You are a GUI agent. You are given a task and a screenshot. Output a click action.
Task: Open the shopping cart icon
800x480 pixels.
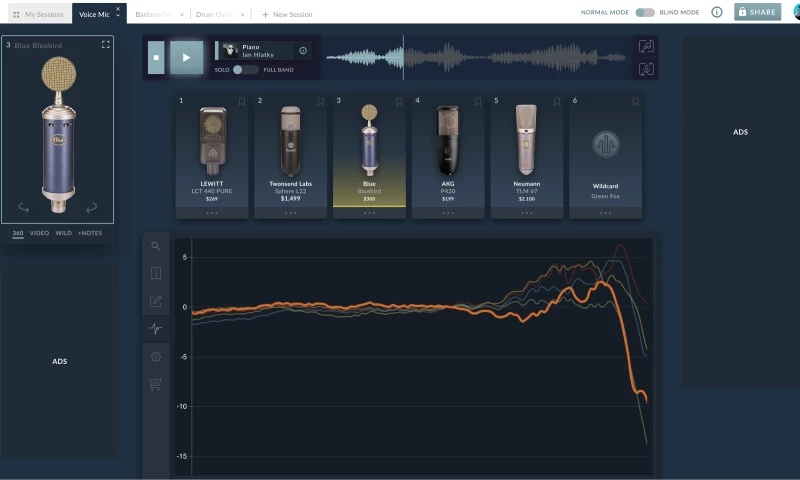click(x=155, y=384)
